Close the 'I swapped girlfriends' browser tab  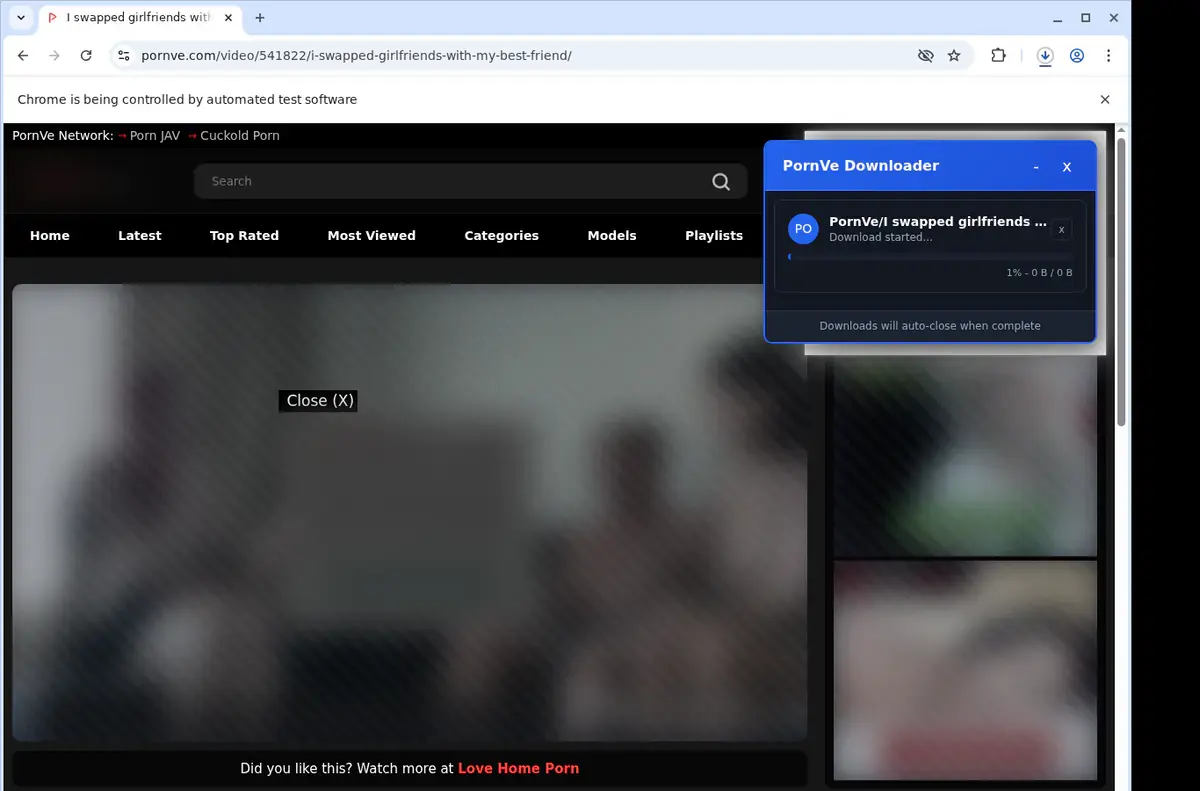[x=228, y=18]
